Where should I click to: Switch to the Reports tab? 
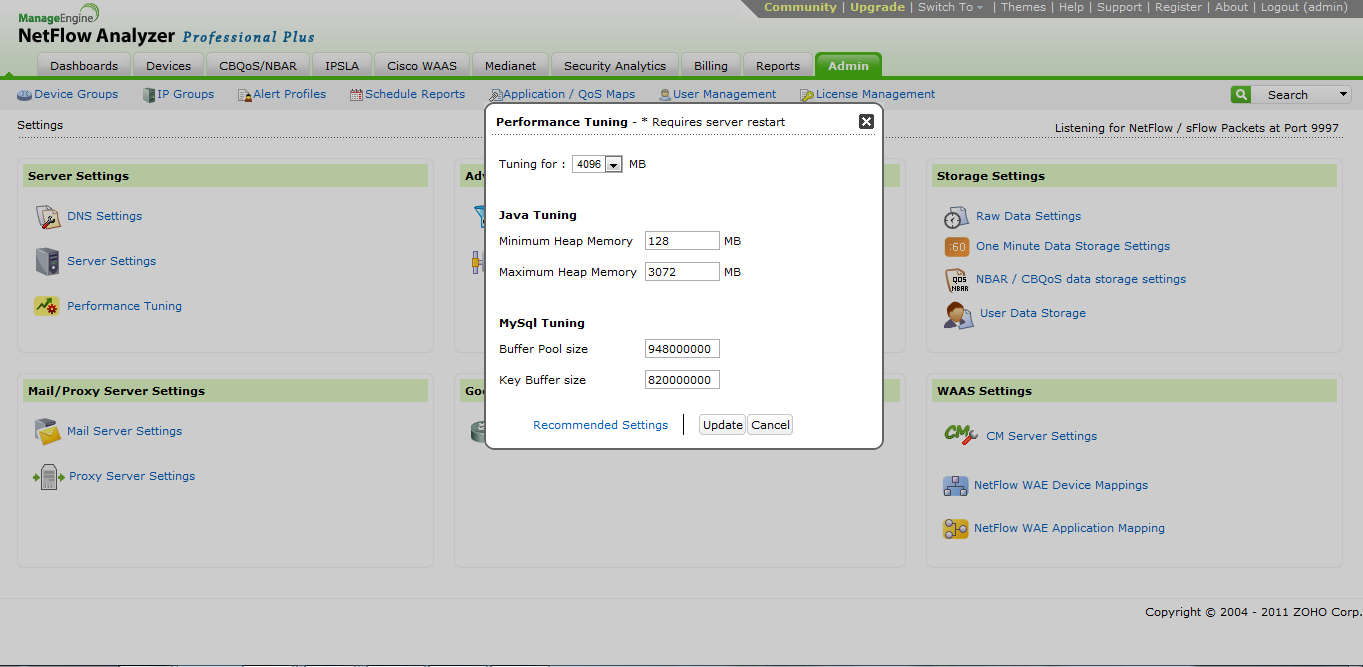pyautogui.click(x=778, y=66)
